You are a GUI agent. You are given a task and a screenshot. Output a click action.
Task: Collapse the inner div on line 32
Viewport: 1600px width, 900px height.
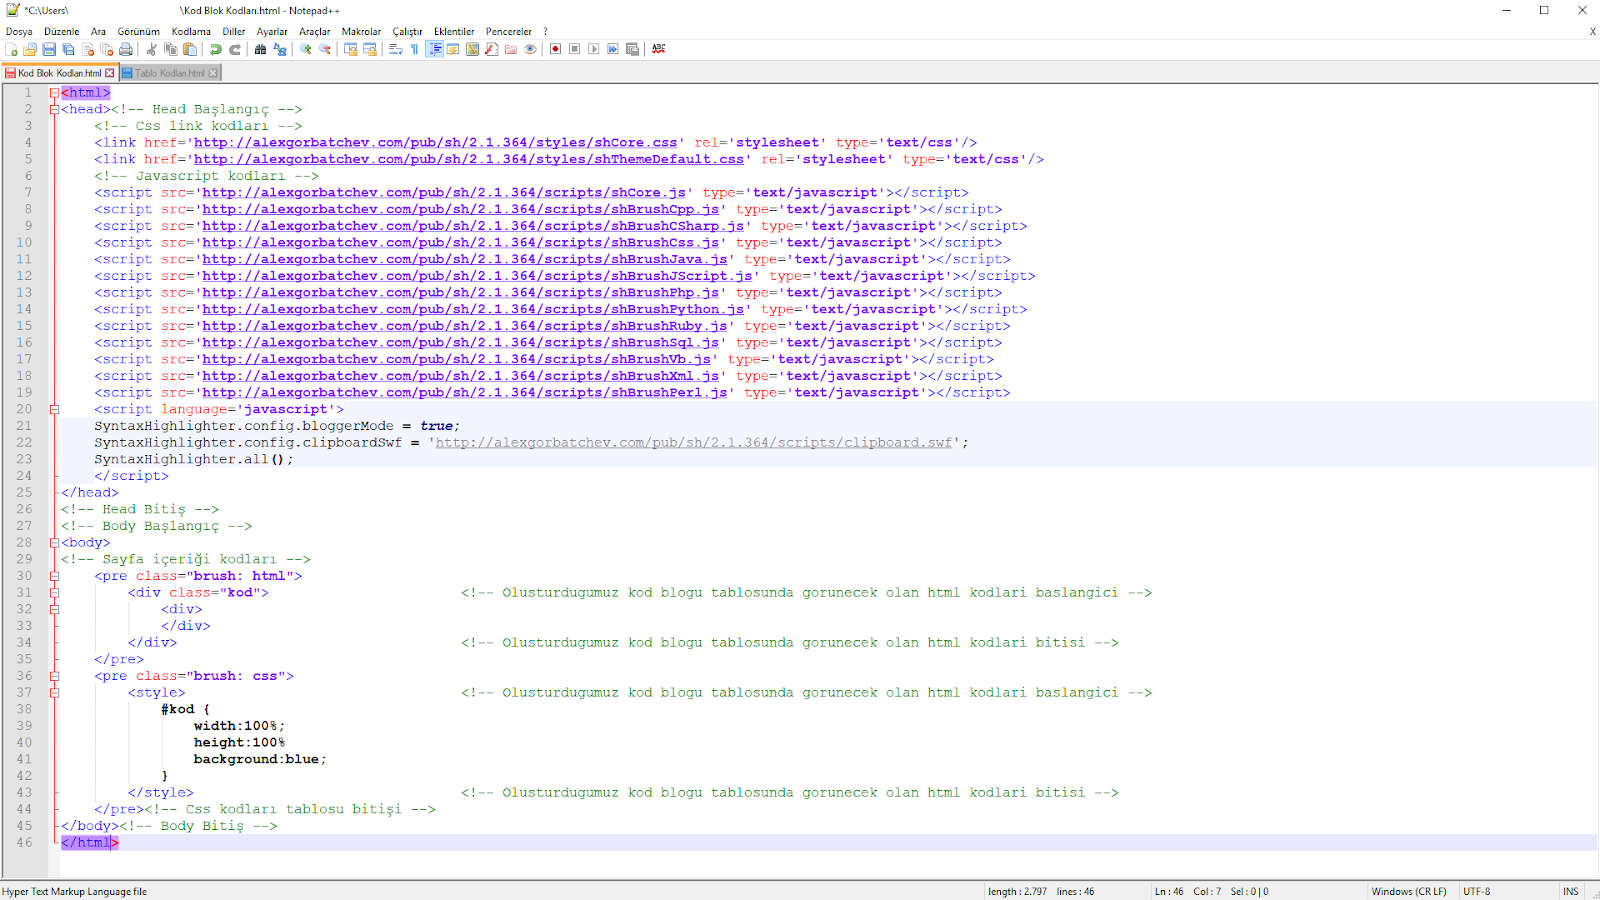54,609
